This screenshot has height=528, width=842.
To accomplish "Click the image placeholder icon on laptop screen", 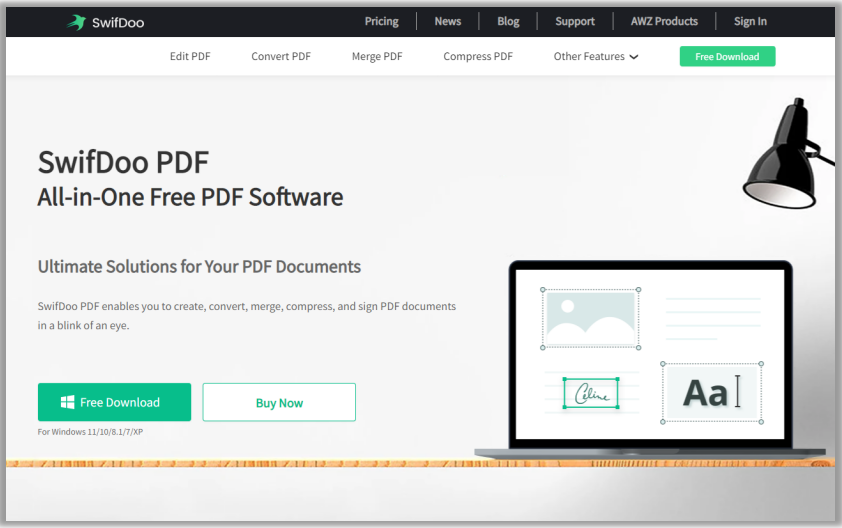I will pyautogui.click(x=591, y=319).
